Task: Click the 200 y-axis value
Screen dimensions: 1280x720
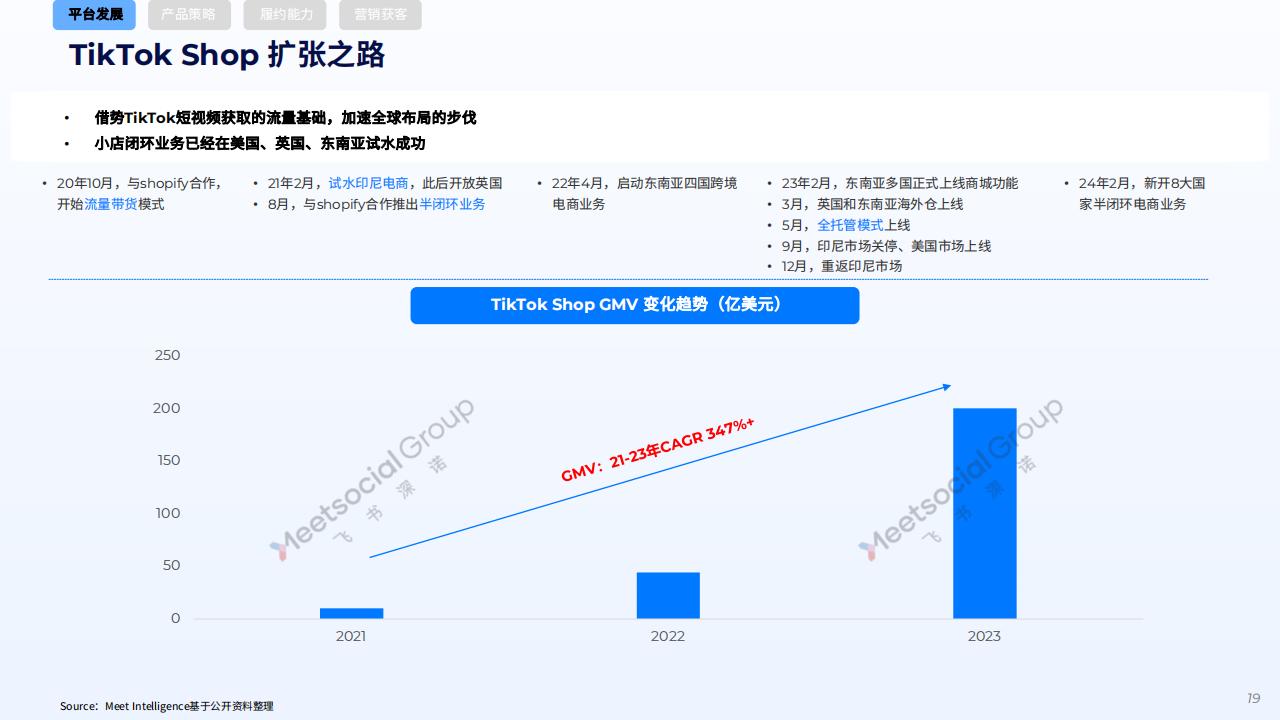Action: pos(168,408)
